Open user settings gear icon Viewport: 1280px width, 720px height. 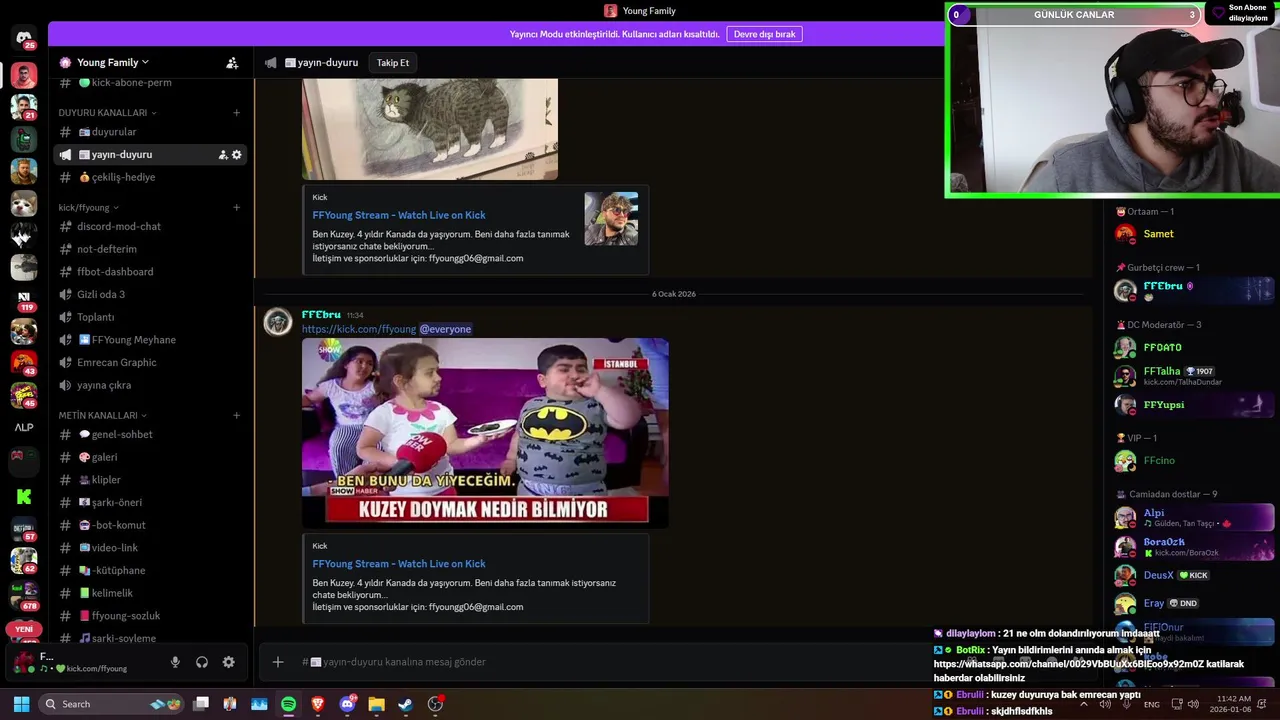pos(229,662)
